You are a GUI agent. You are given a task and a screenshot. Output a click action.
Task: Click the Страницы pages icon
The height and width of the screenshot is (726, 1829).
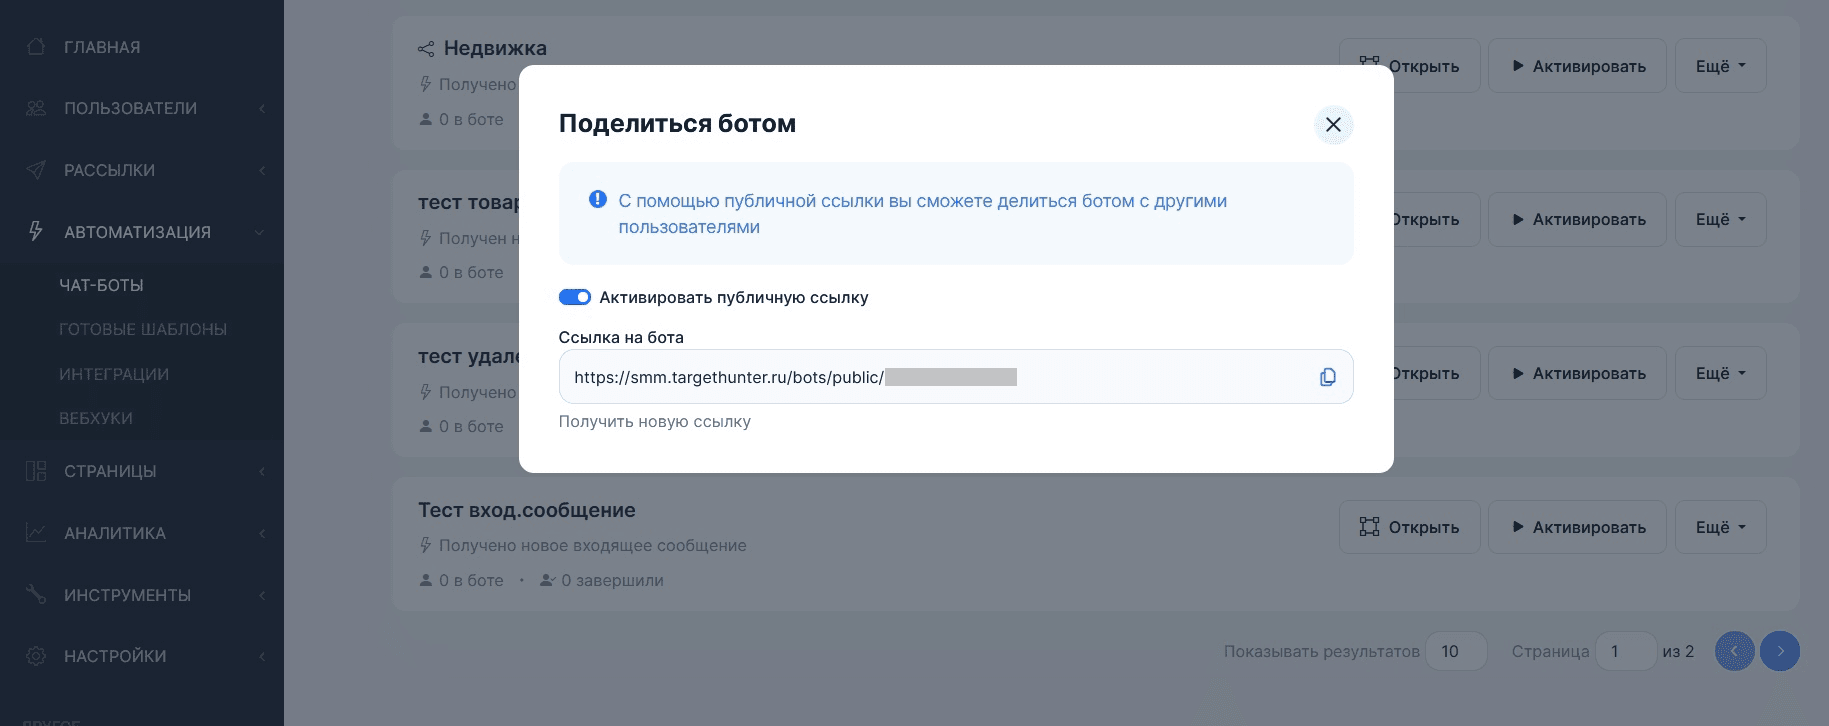(36, 471)
